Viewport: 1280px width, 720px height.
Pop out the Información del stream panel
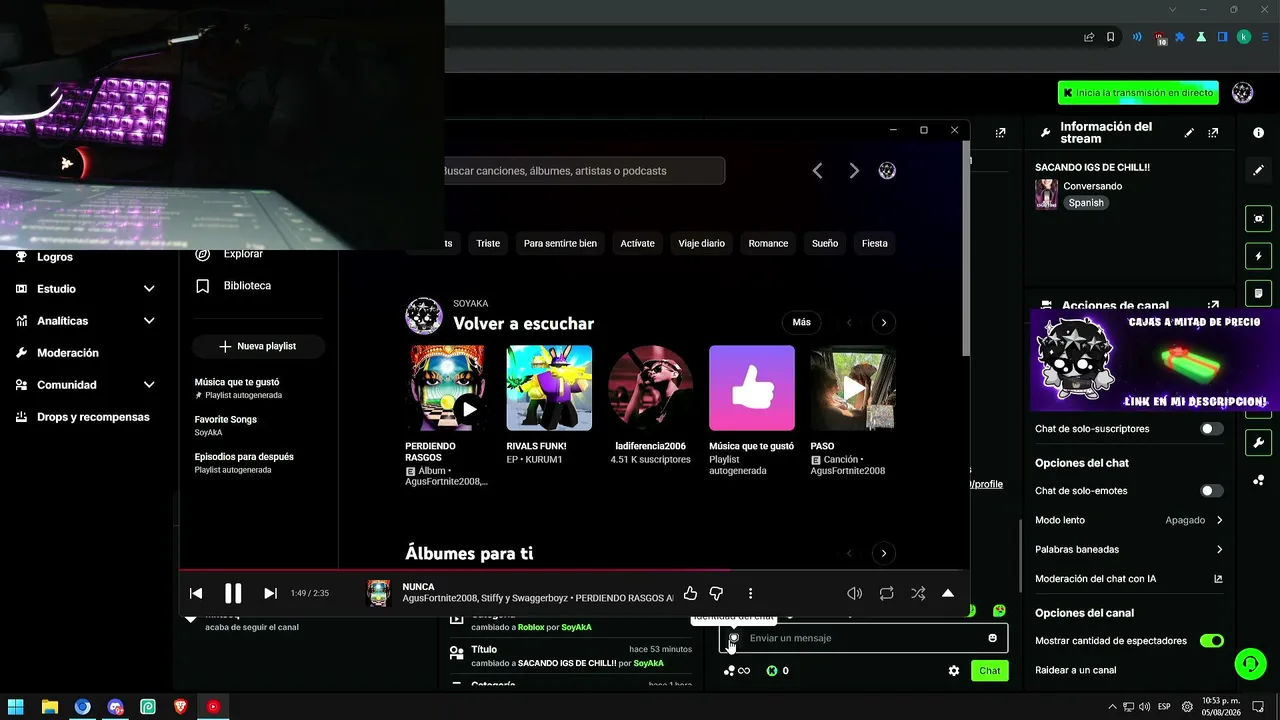tap(1213, 132)
